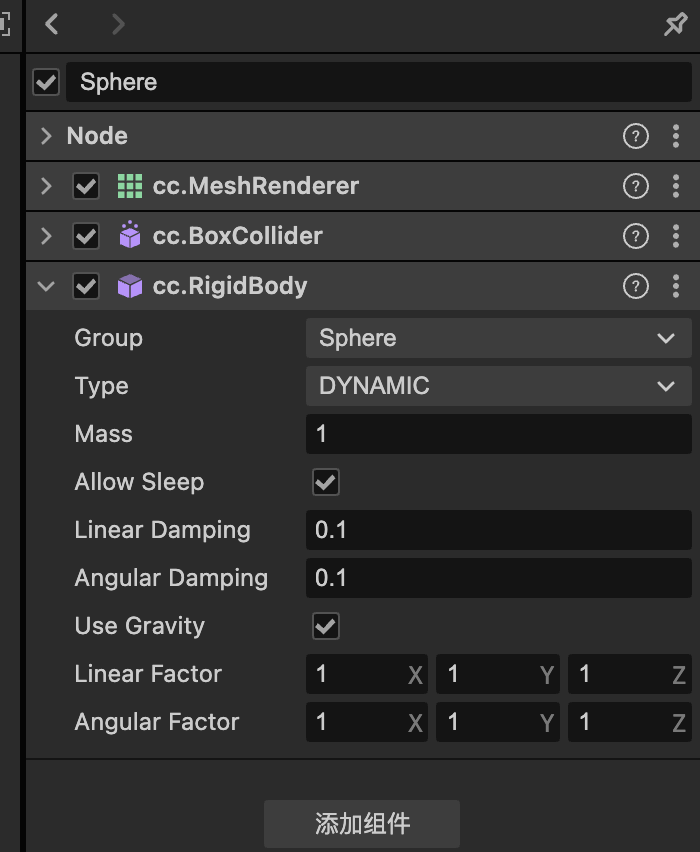Click the Mass input field

click(498, 434)
